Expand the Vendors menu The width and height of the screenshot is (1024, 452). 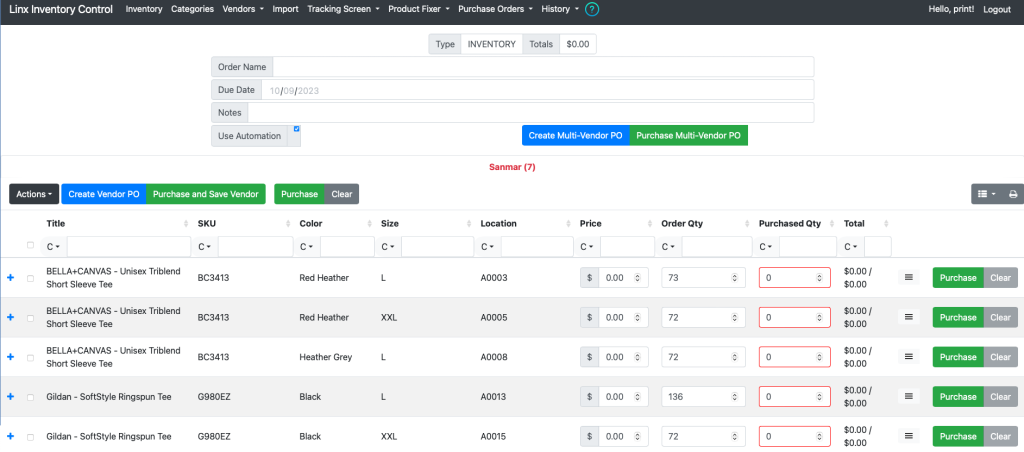pos(243,9)
